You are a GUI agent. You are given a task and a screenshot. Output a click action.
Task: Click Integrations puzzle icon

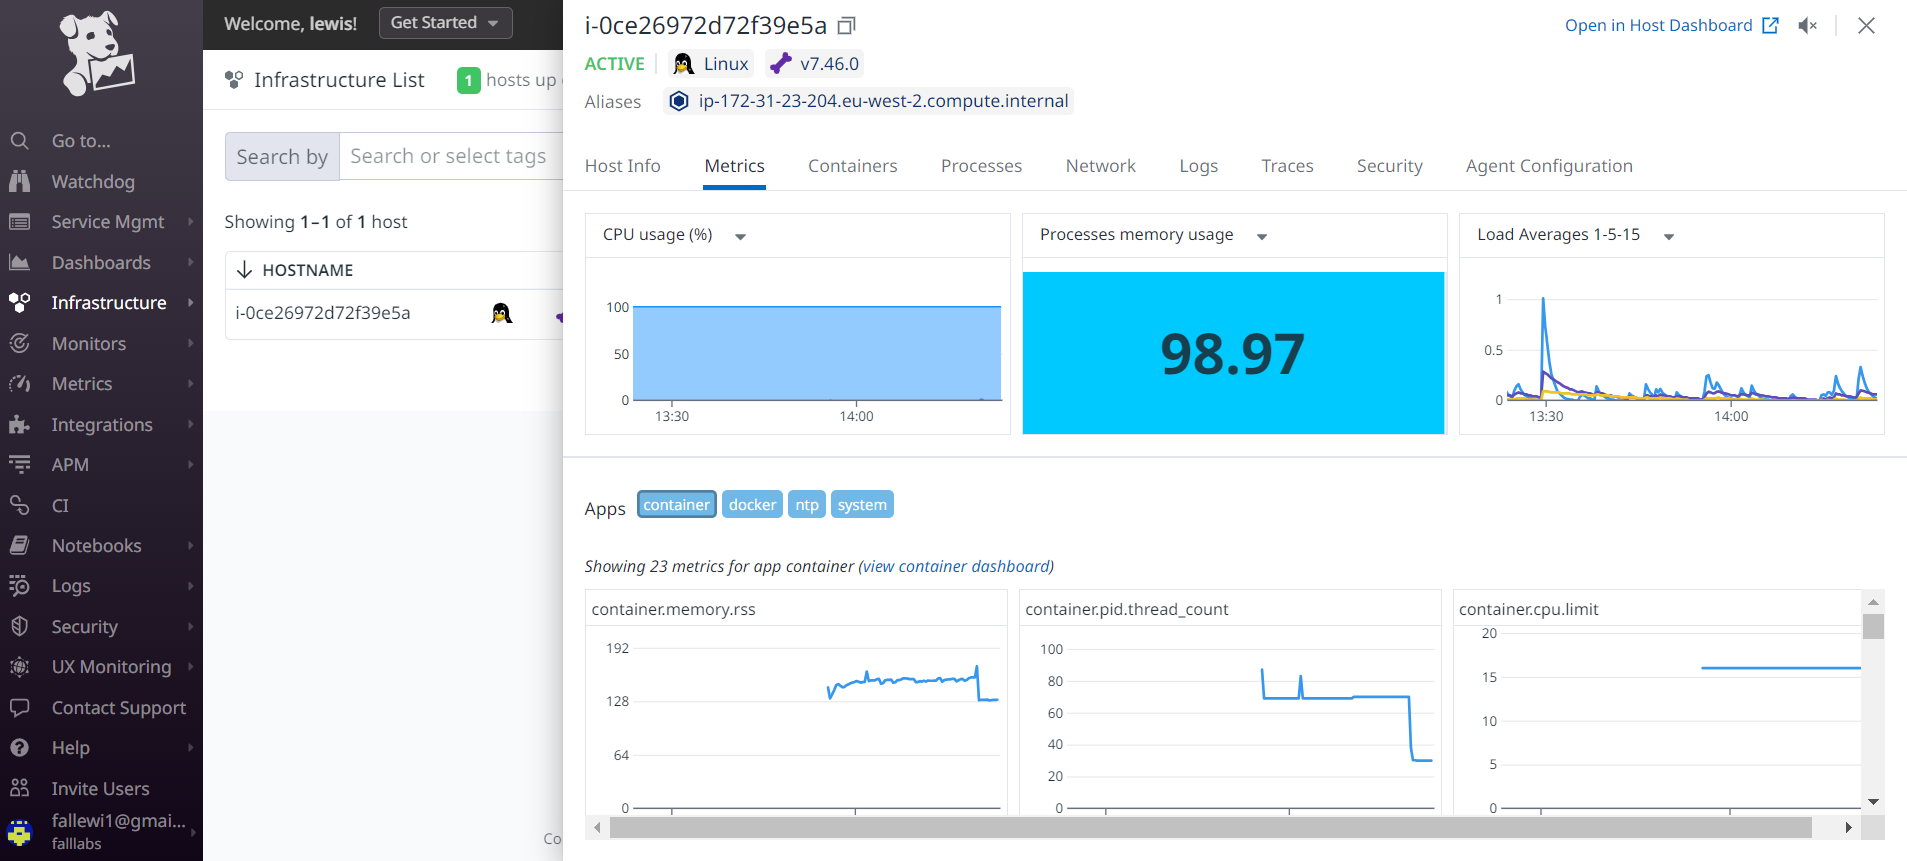click(x=19, y=424)
